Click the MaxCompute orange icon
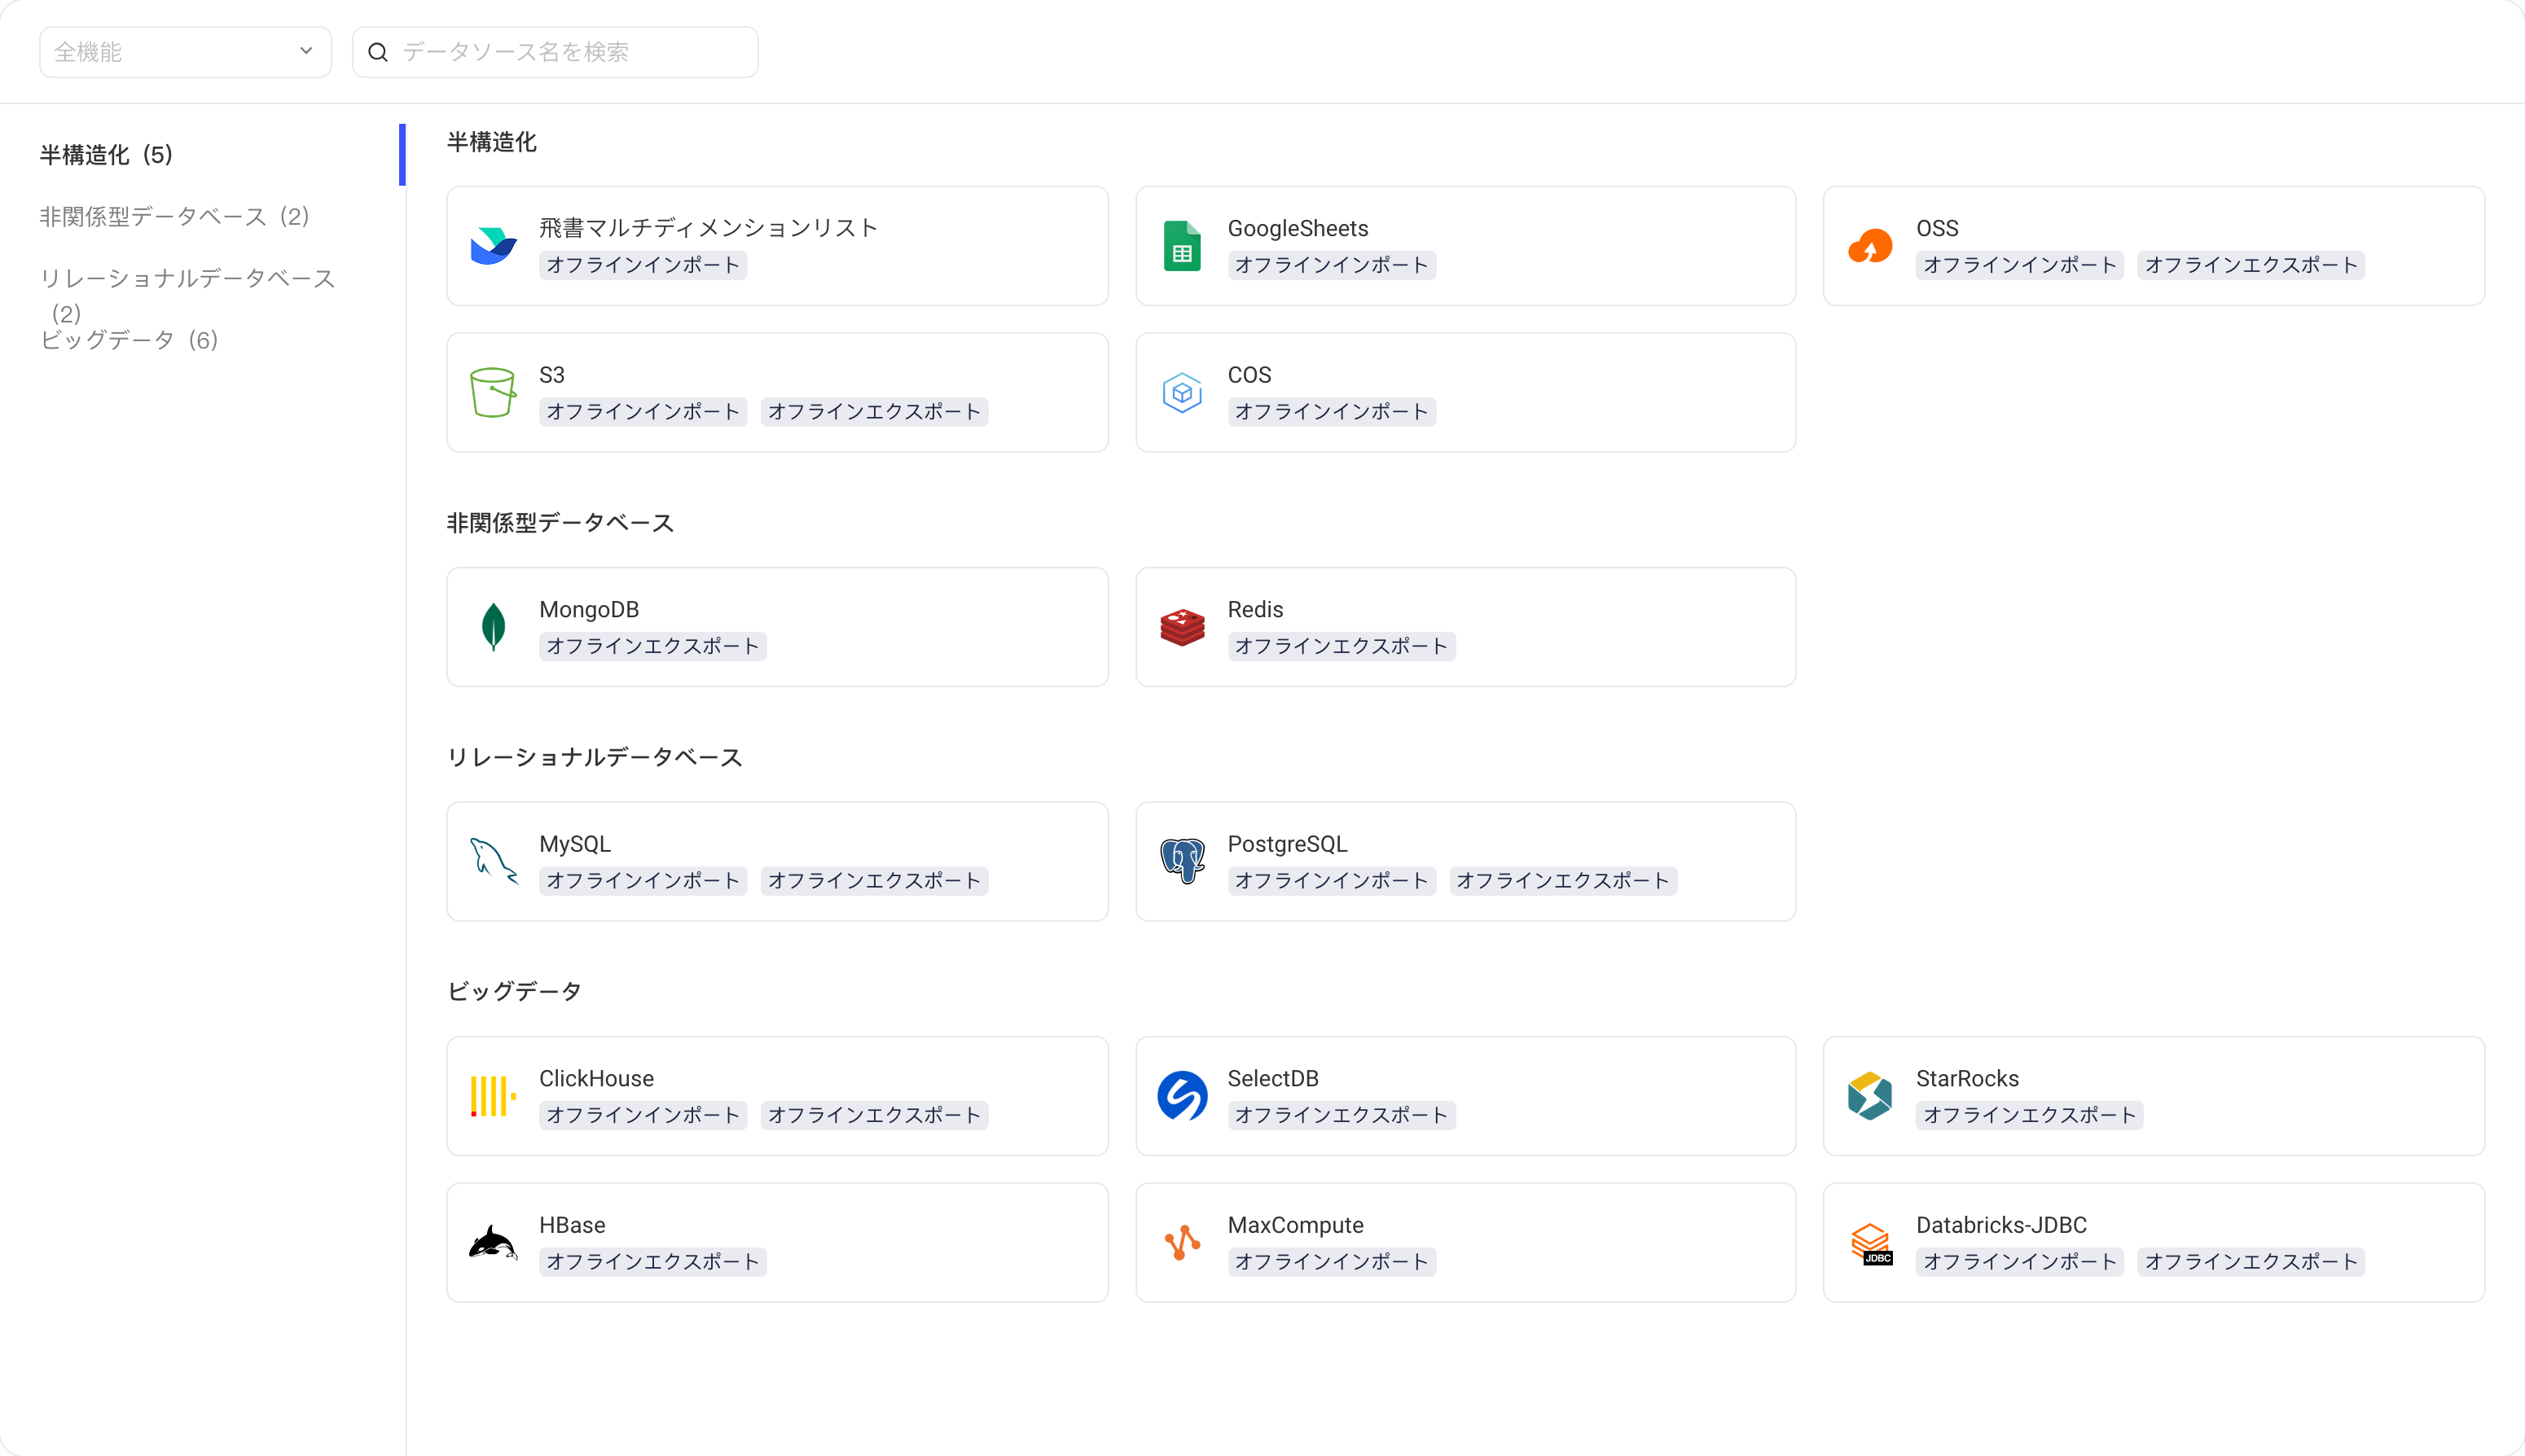 (1182, 1243)
